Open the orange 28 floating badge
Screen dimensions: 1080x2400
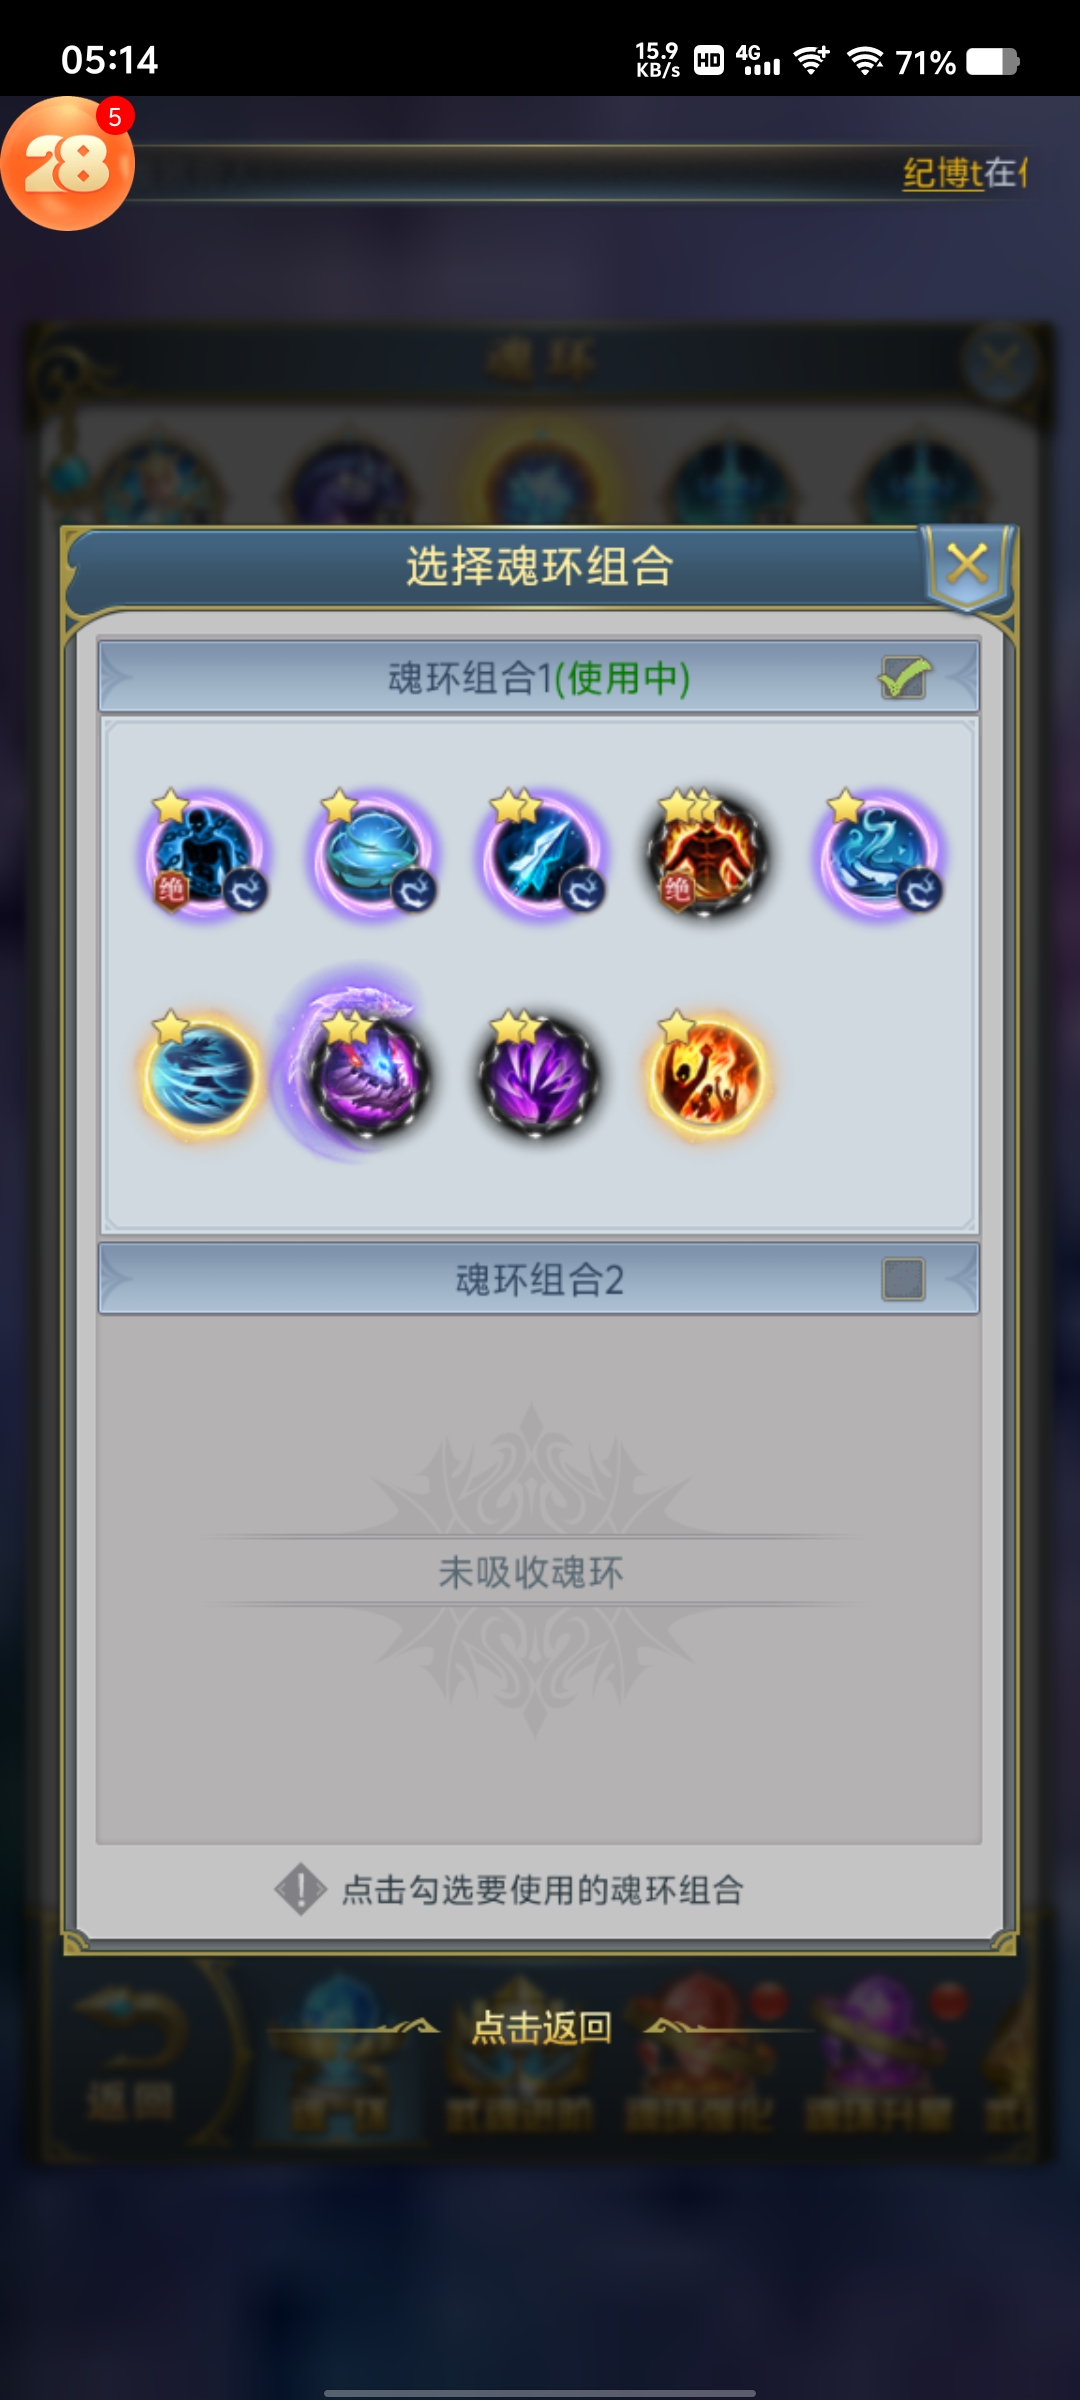point(68,164)
